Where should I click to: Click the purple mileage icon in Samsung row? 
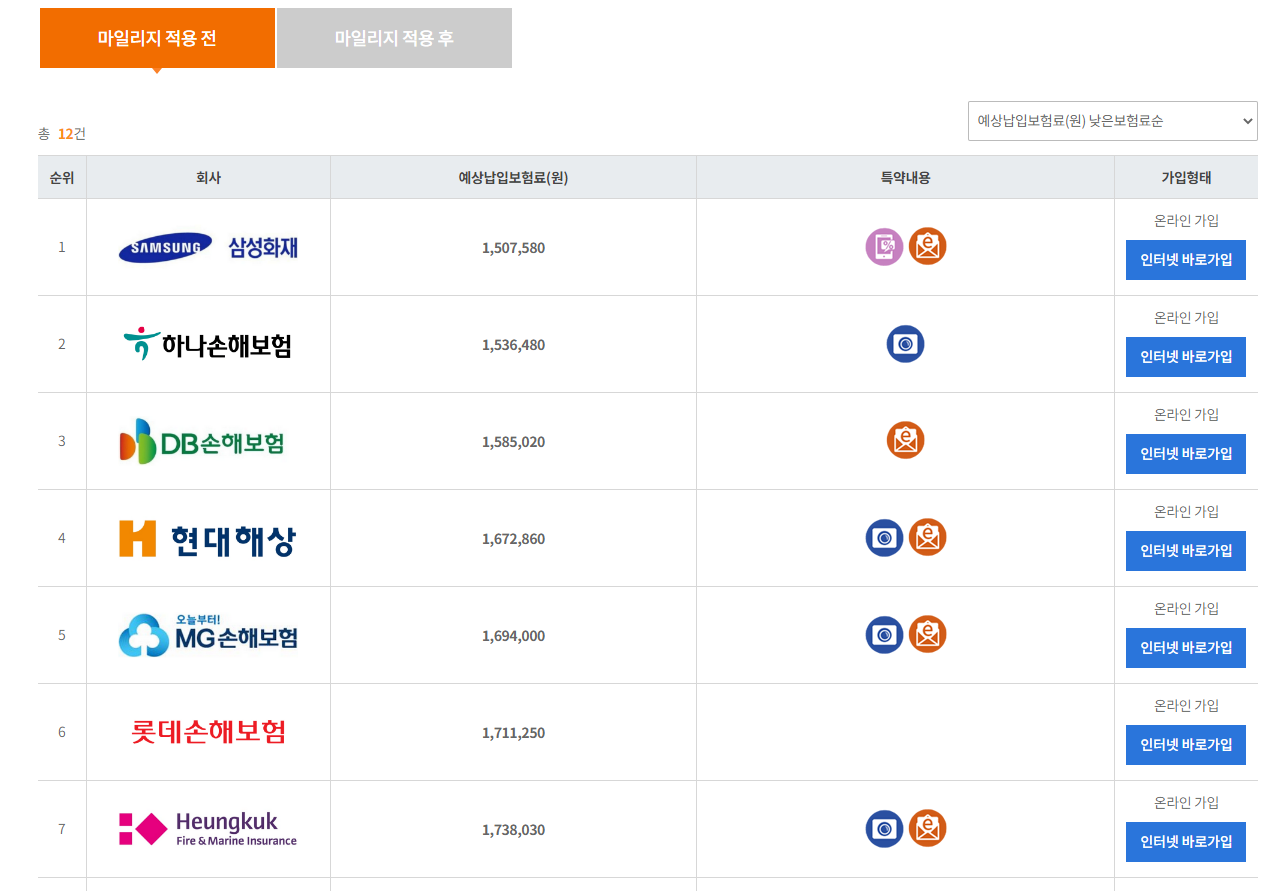884,247
